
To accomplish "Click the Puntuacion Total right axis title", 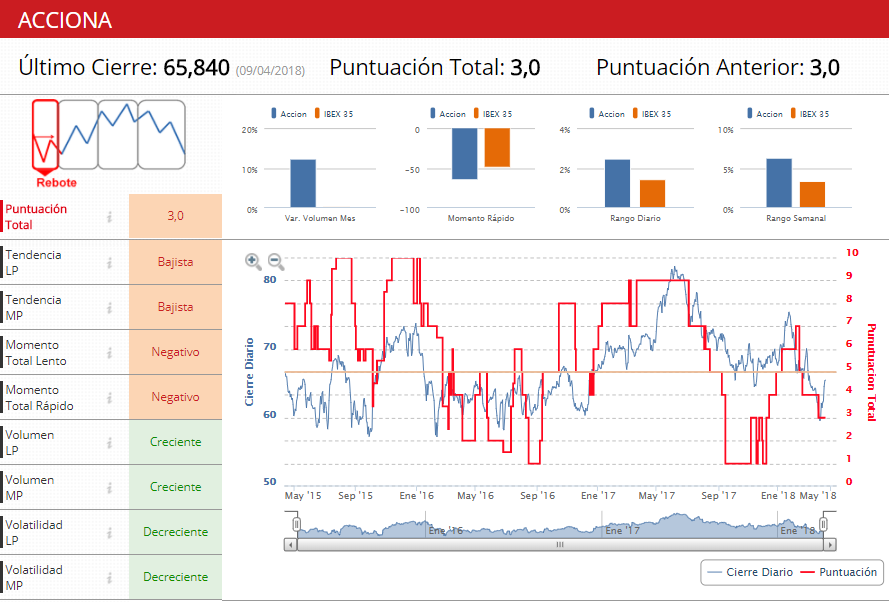I will pos(871,372).
